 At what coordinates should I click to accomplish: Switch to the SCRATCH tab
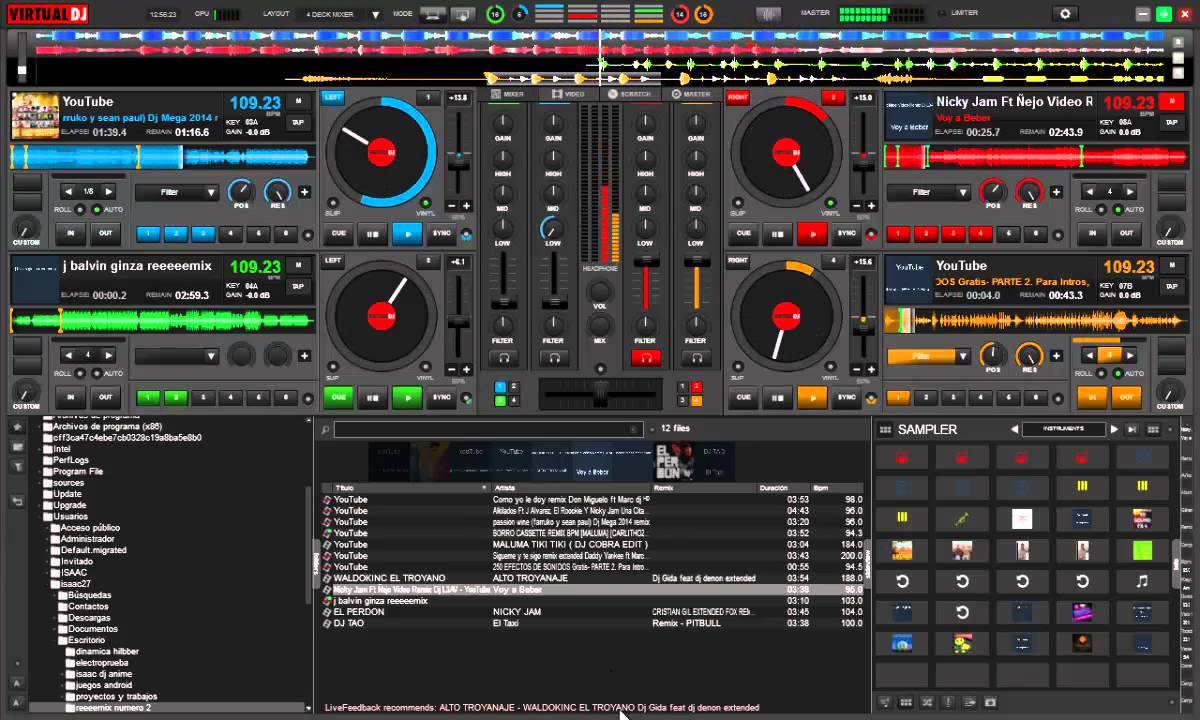click(x=630, y=94)
